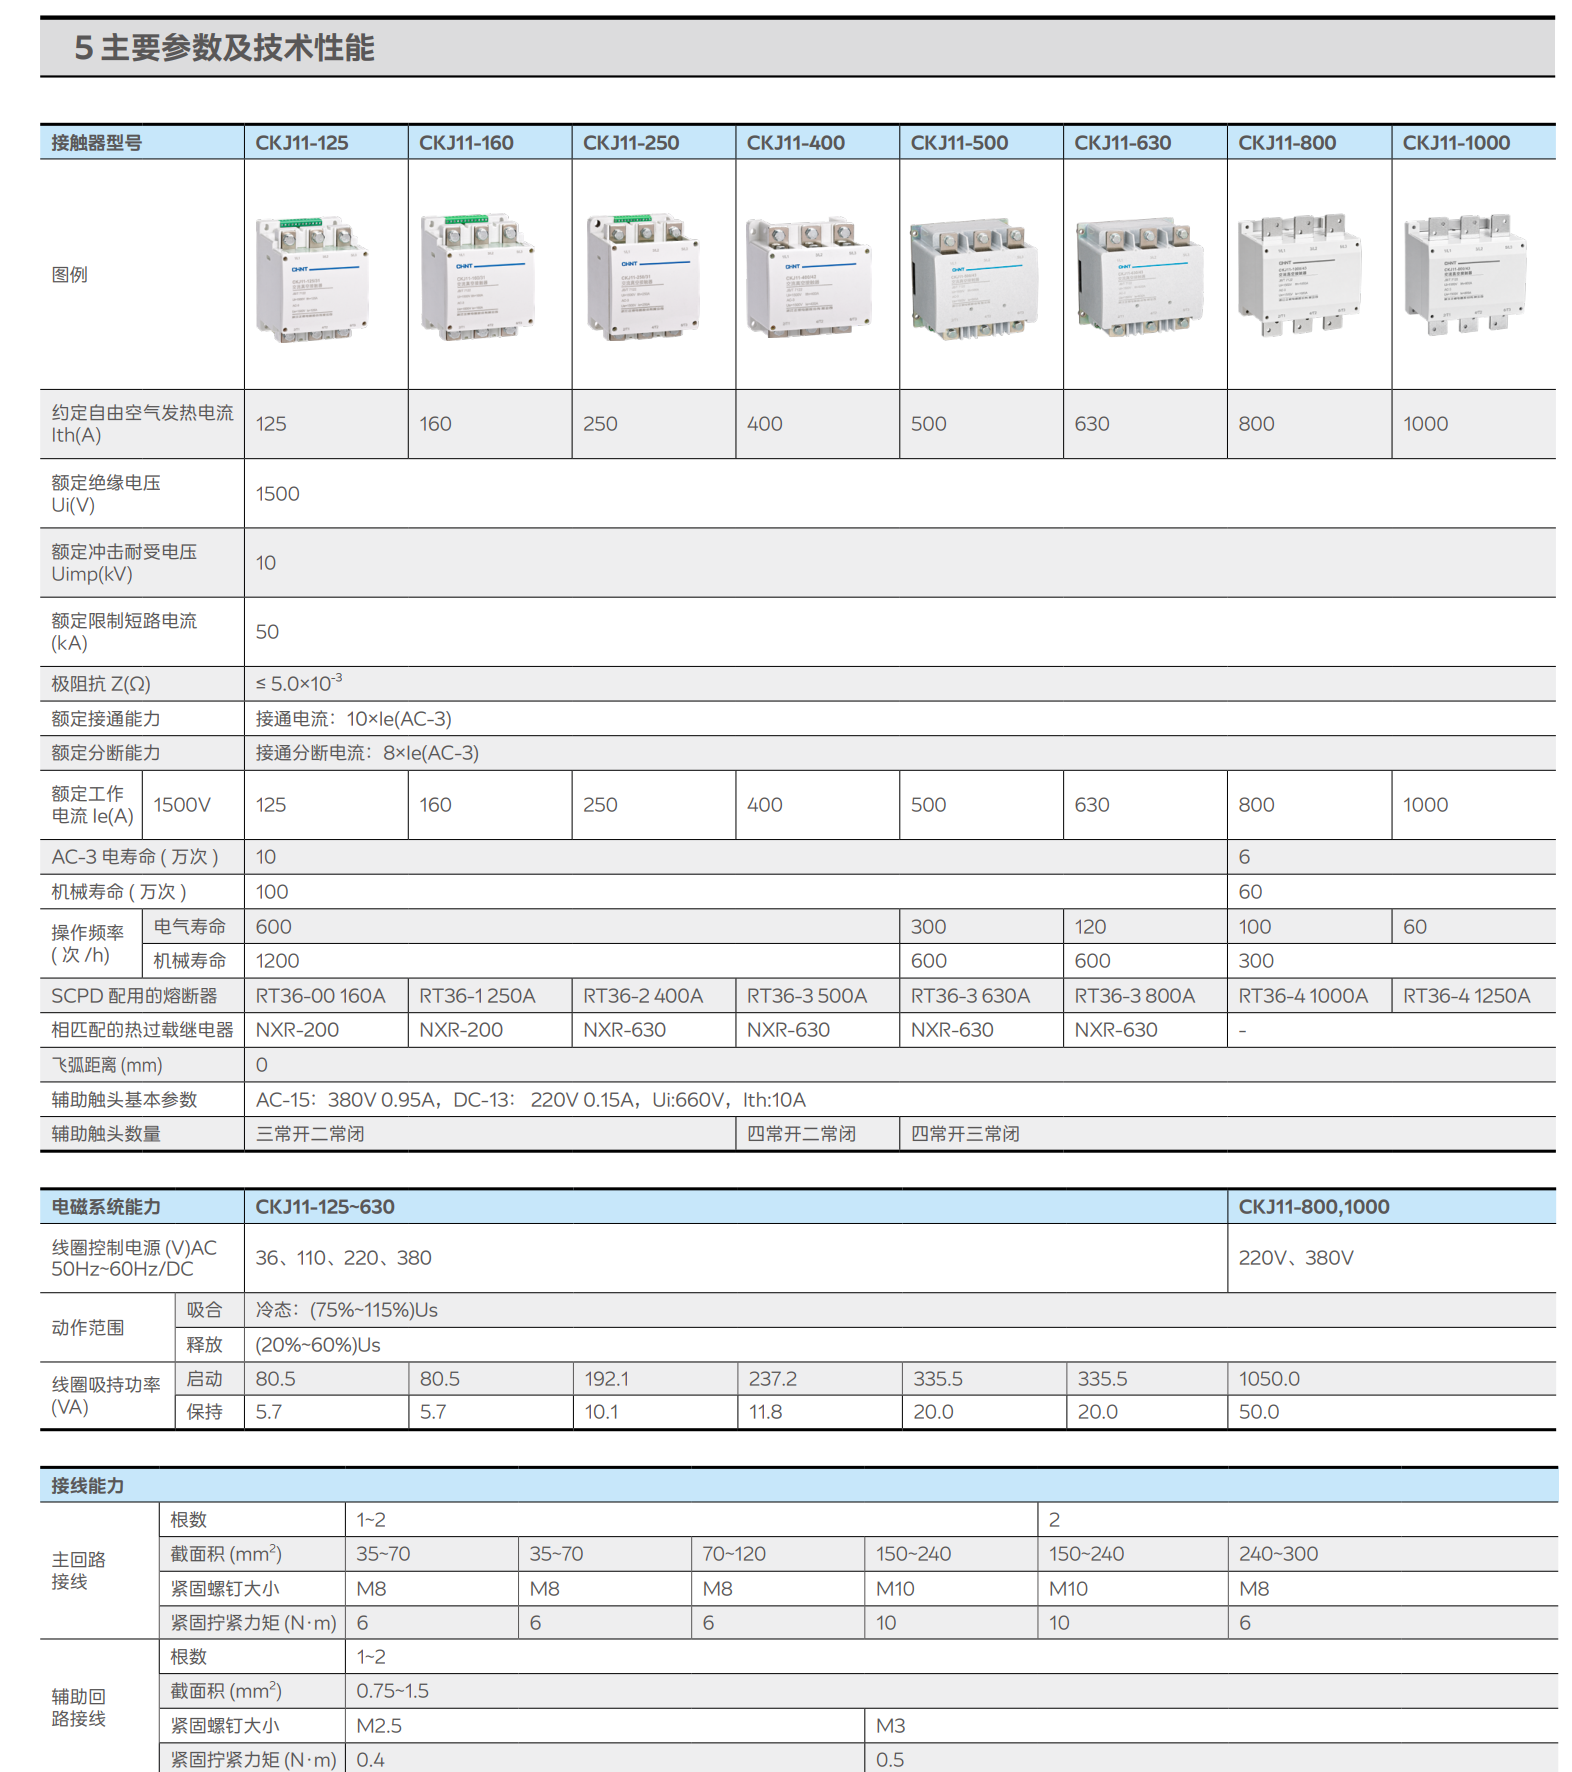Viewport: 1572px width, 1772px height.
Task: Click the "相匹配的热过载继电器" row label
Action: (143, 1030)
